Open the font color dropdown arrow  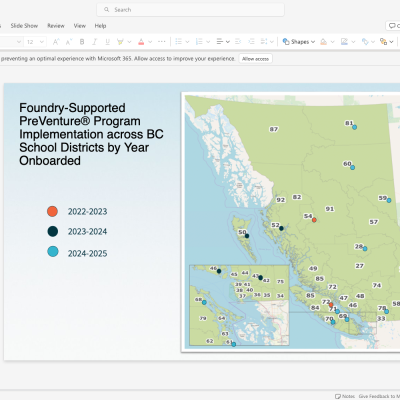[150, 42]
